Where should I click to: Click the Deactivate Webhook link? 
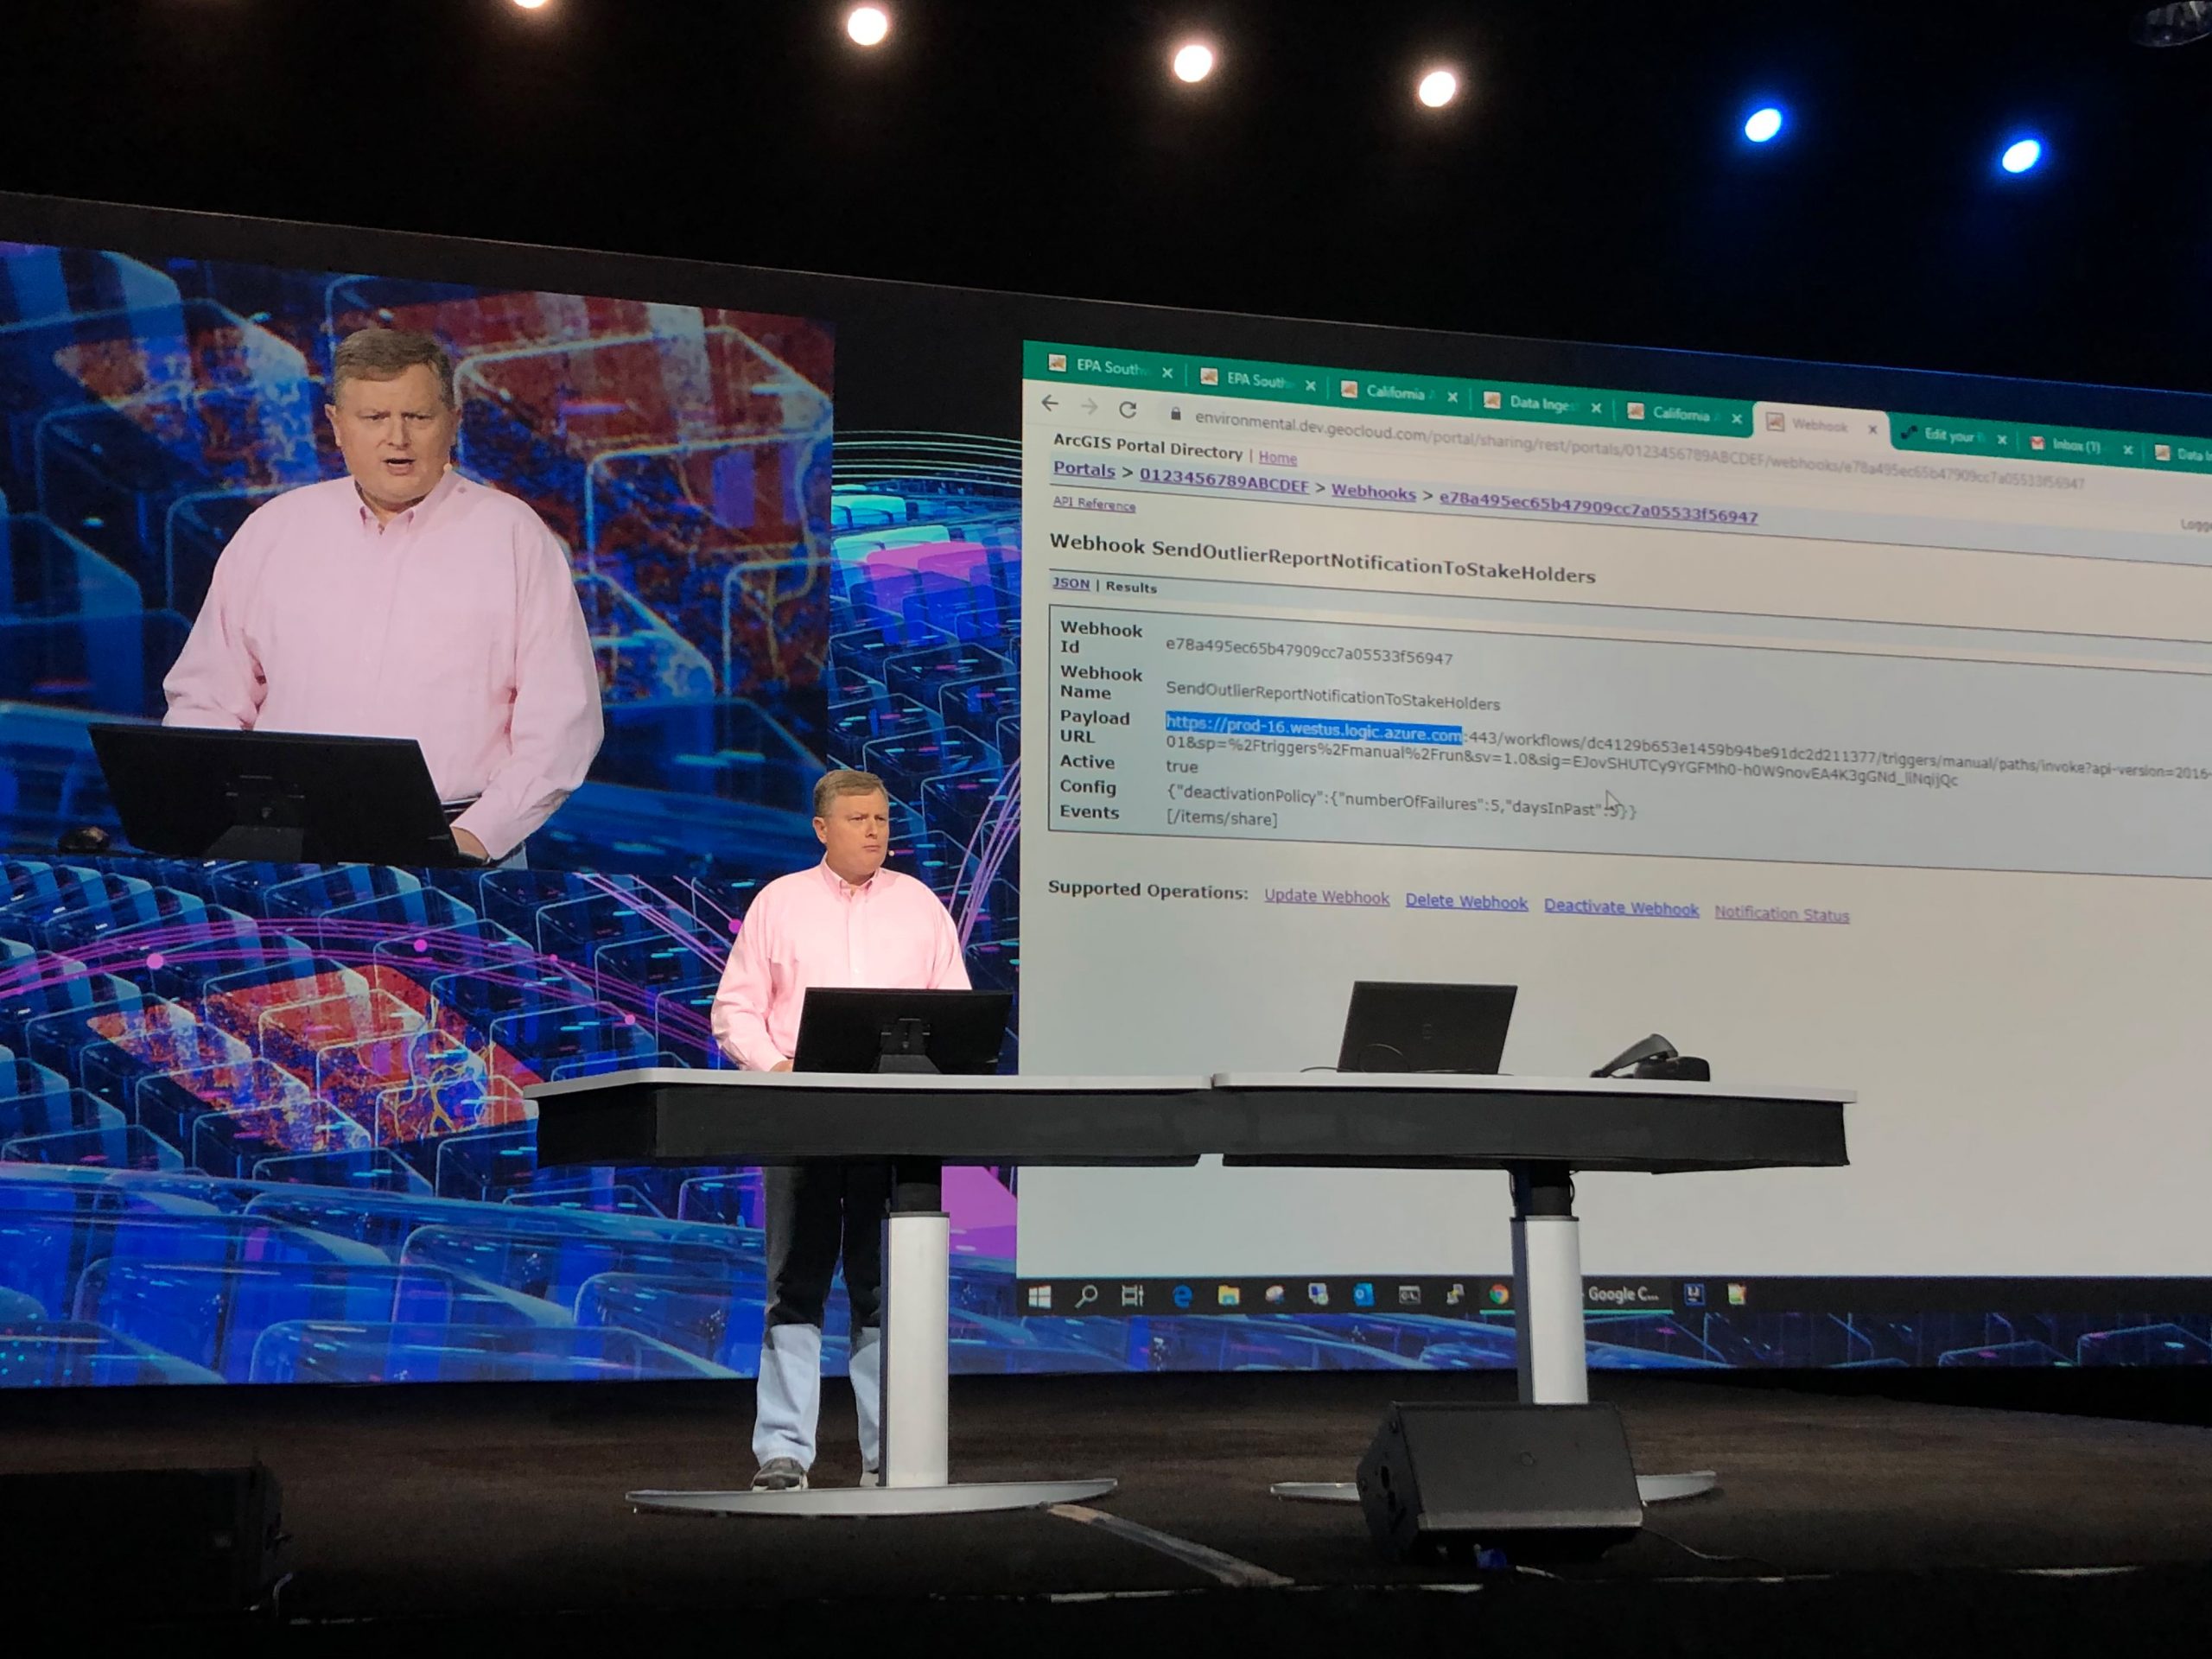[x=1620, y=908]
